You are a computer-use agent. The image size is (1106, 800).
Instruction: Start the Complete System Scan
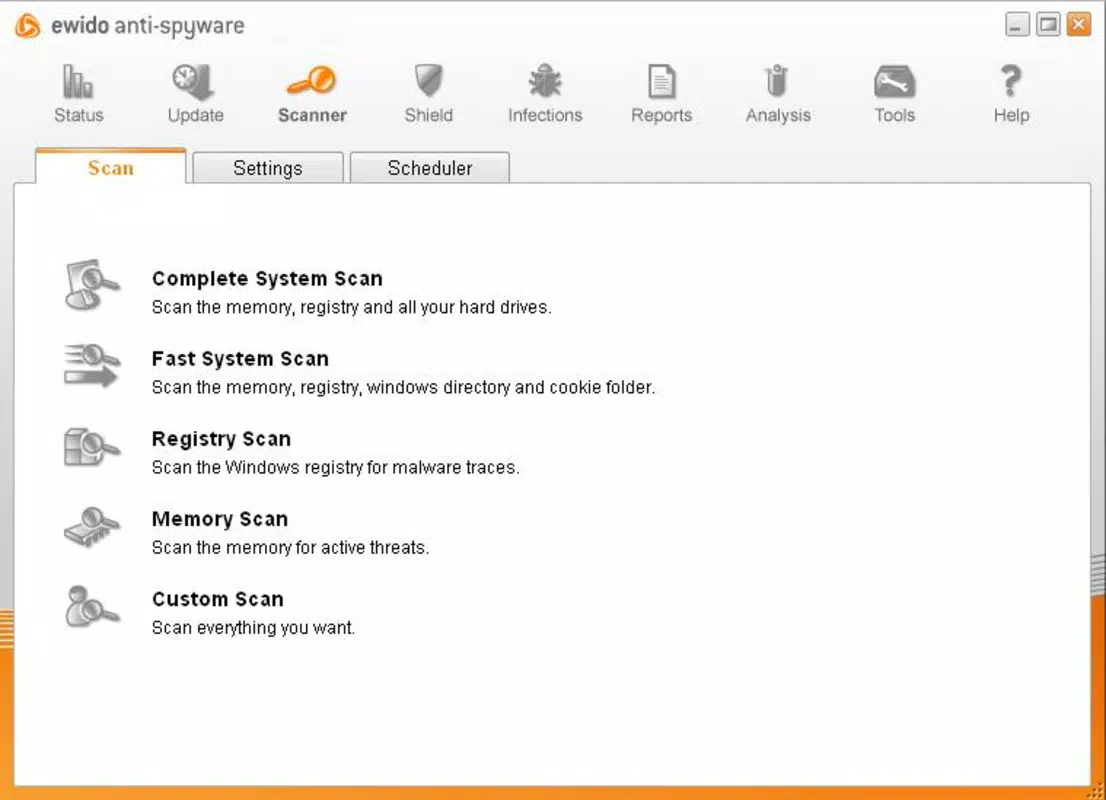267,279
